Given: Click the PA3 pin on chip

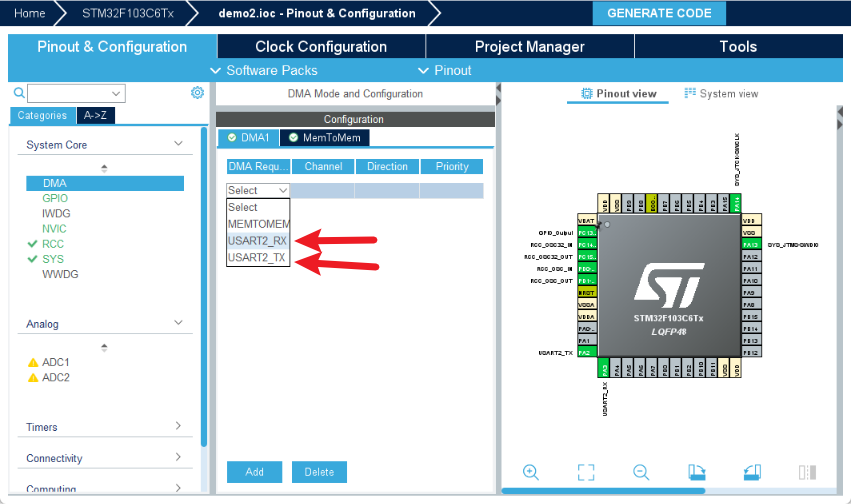Looking at the screenshot, I should (x=604, y=368).
